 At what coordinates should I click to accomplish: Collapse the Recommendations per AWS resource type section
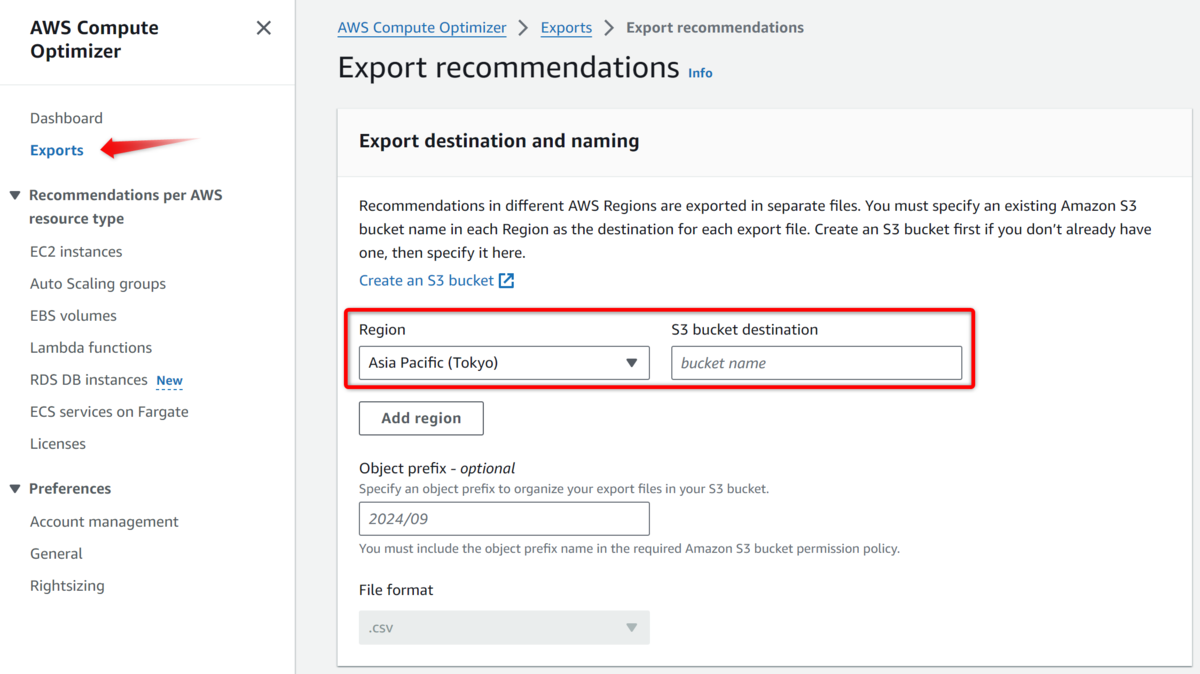(x=15, y=195)
